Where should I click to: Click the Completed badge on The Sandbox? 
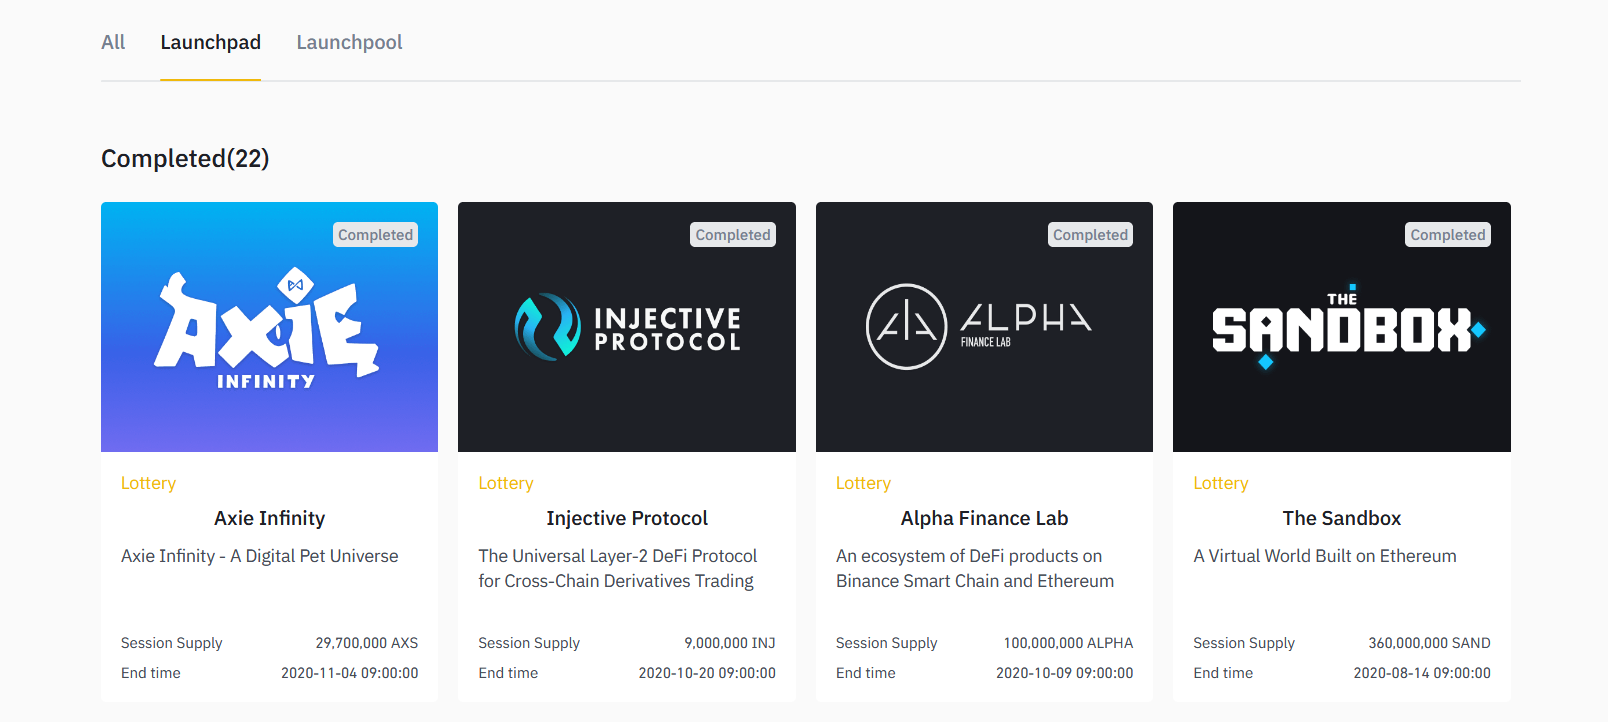[1447, 235]
